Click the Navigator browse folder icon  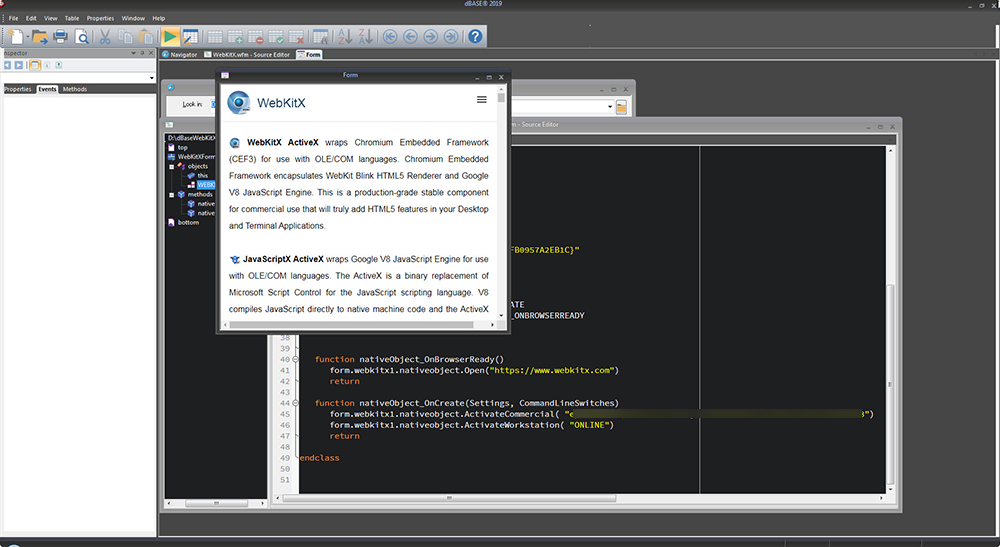click(x=621, y=107)
